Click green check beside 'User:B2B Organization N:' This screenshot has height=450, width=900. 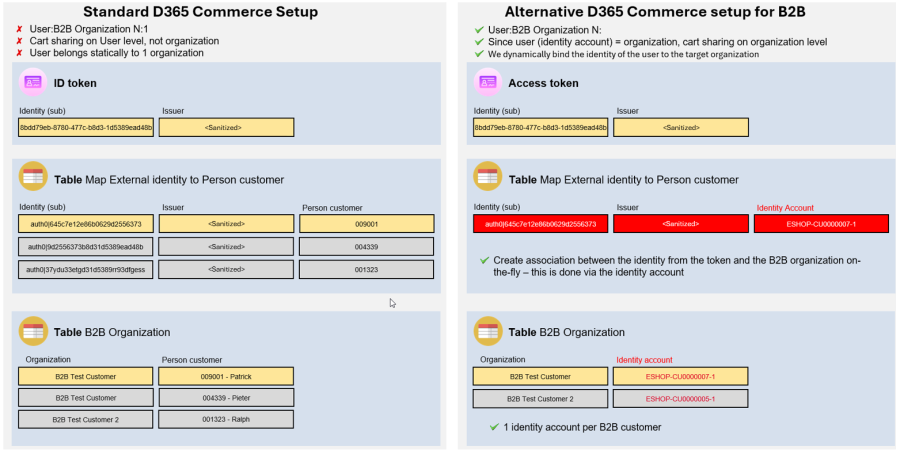(x=479, y=29)
